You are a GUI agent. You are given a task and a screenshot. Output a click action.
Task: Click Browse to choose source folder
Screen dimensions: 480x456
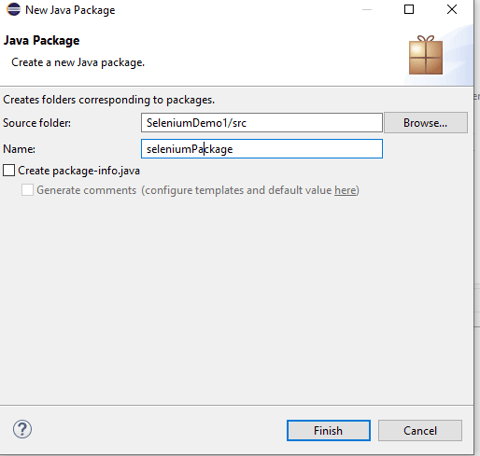tap(426, 123)
